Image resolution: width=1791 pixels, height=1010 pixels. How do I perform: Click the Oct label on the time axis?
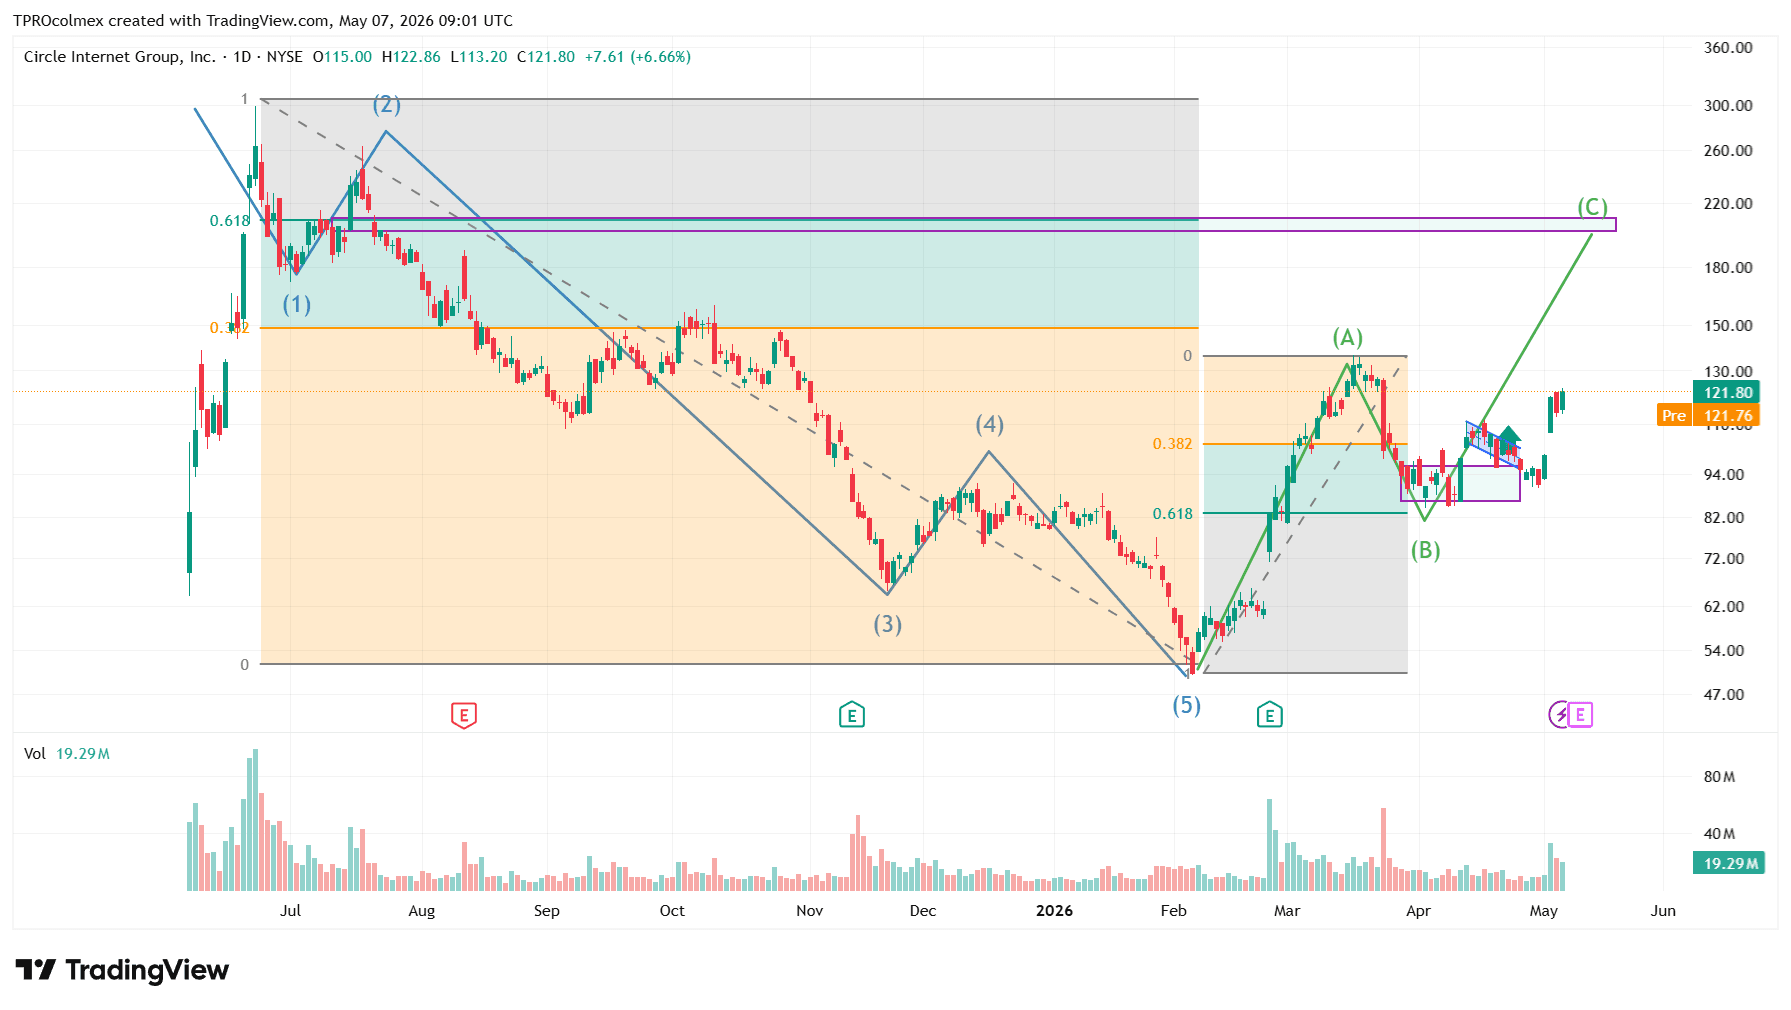point(672,911)
